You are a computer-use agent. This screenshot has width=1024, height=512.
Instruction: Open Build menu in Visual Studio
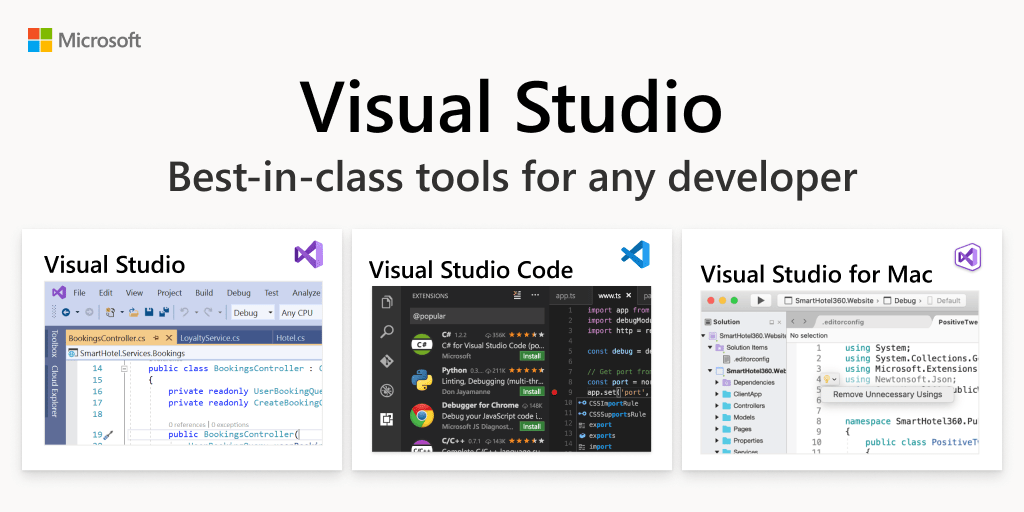pyautogui.click(x=204, y=293)
